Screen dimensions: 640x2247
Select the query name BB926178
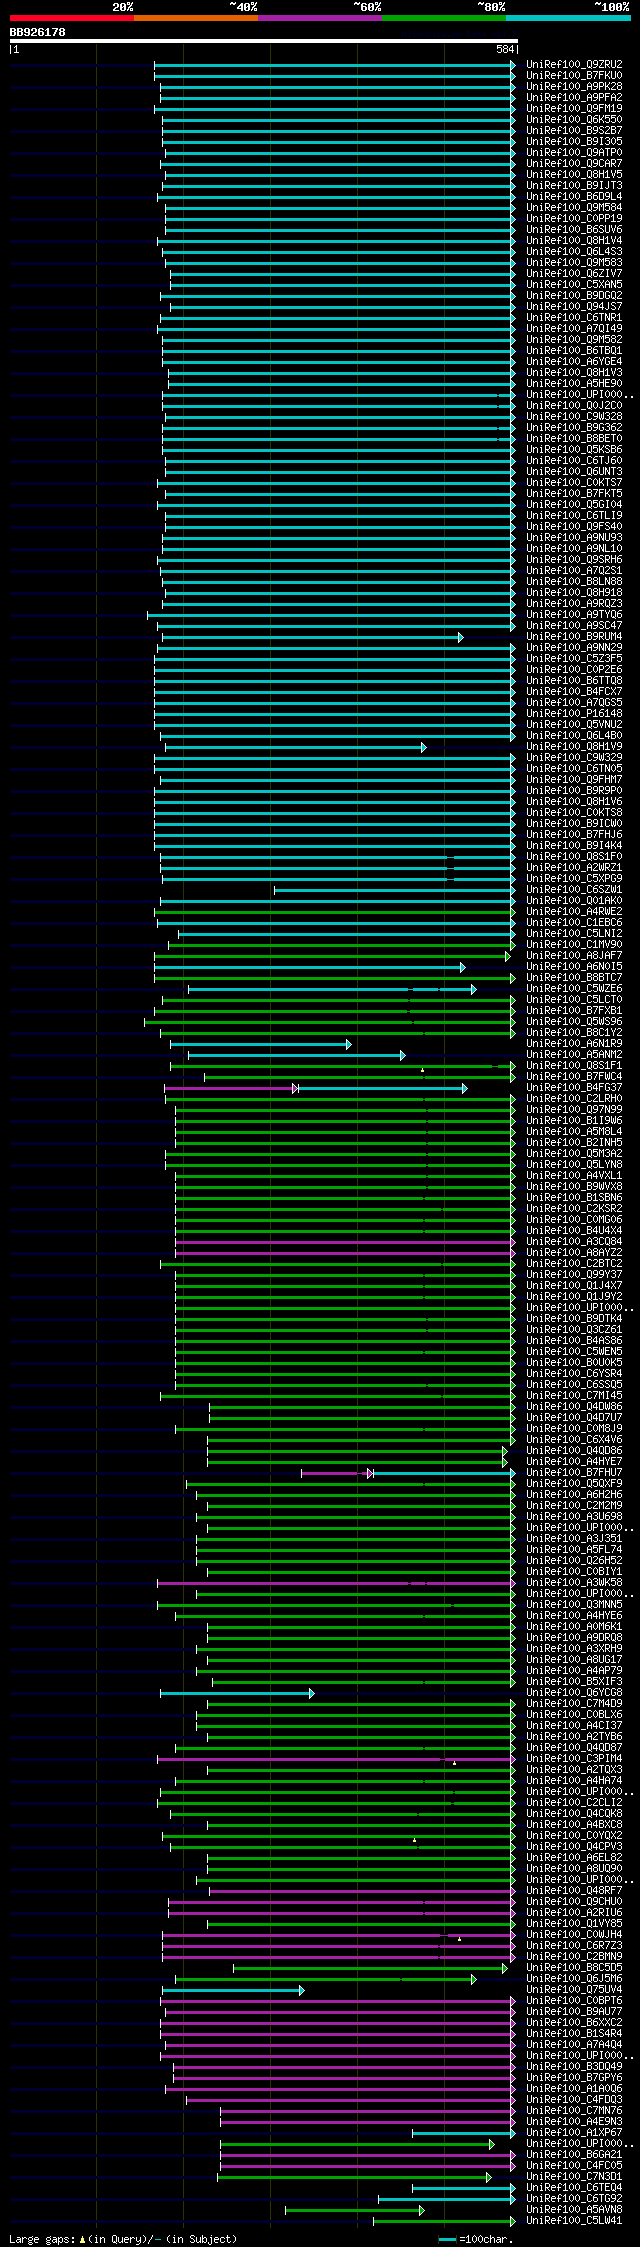[38, 32]
